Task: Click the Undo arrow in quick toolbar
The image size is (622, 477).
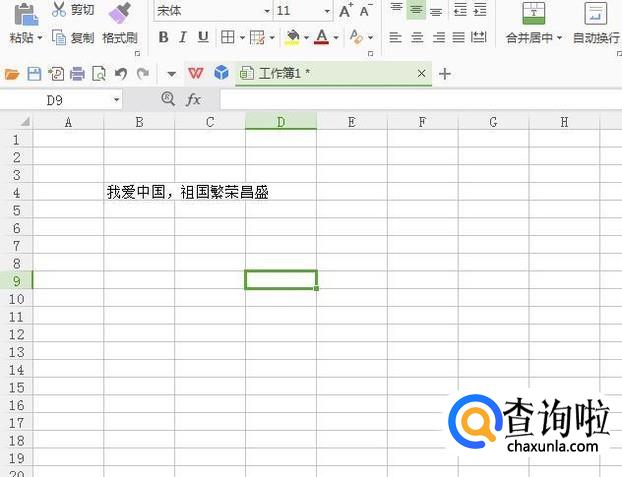Action: pyautogui.click(x=121, y=74)
